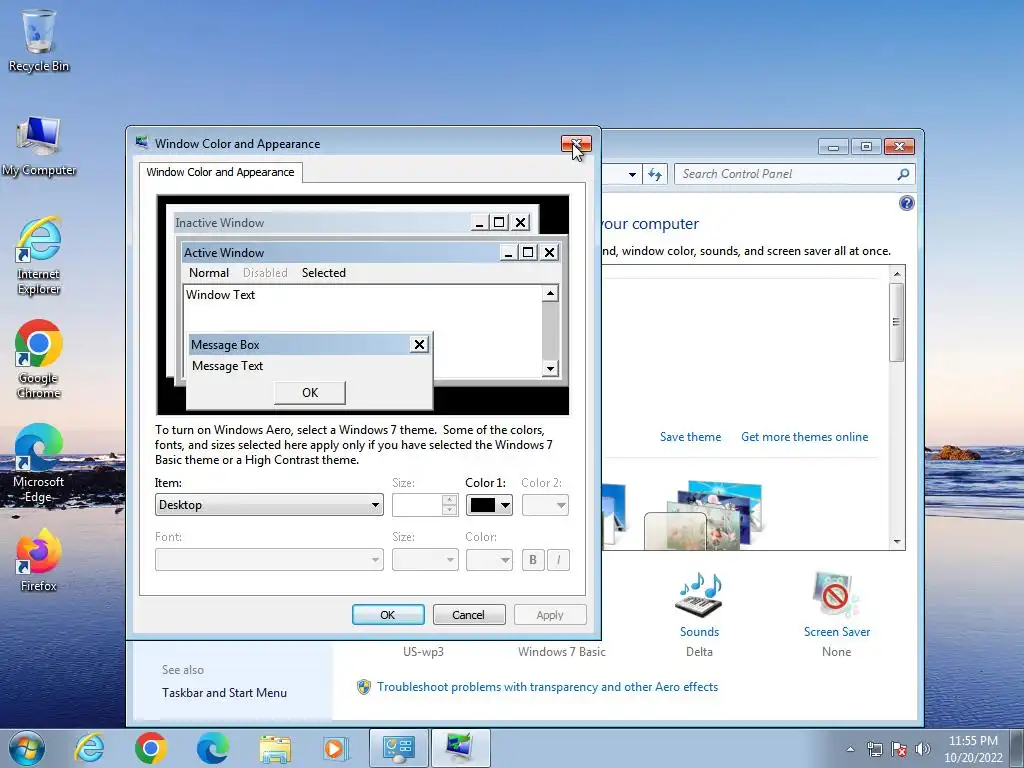The width and height of the screenshot is (1024, 768).
Task: Click preview OK button in Message Box
Action: point(310,392)
